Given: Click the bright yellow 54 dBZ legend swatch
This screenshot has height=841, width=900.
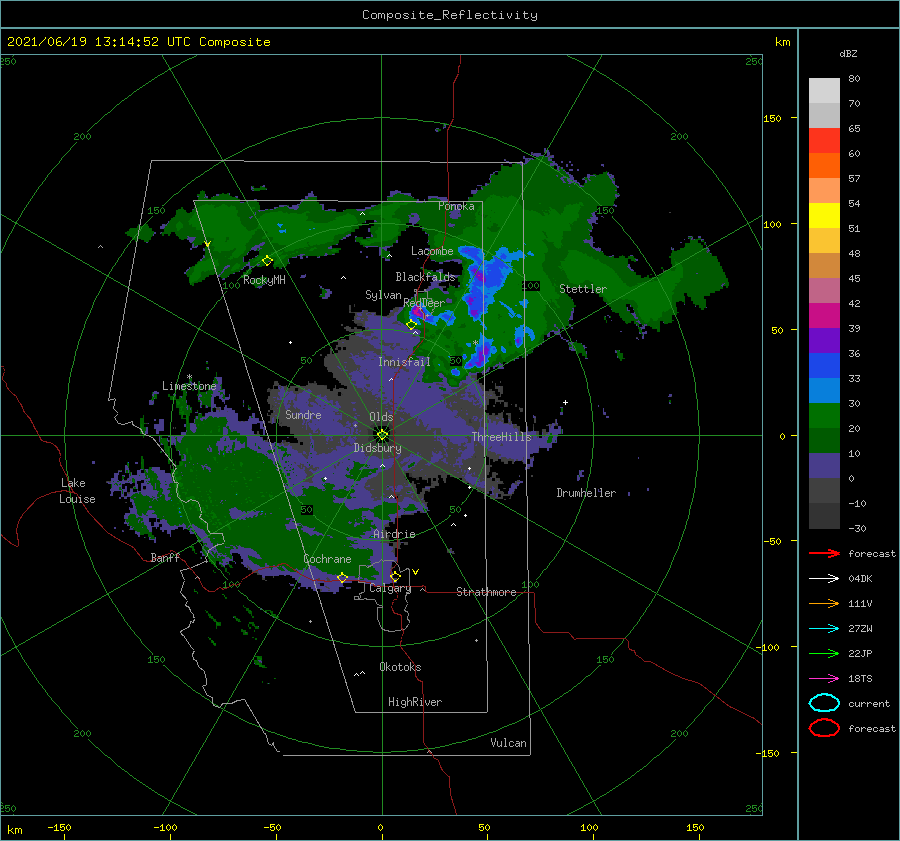Looking at the screenshot, I should tap(824, 215).
